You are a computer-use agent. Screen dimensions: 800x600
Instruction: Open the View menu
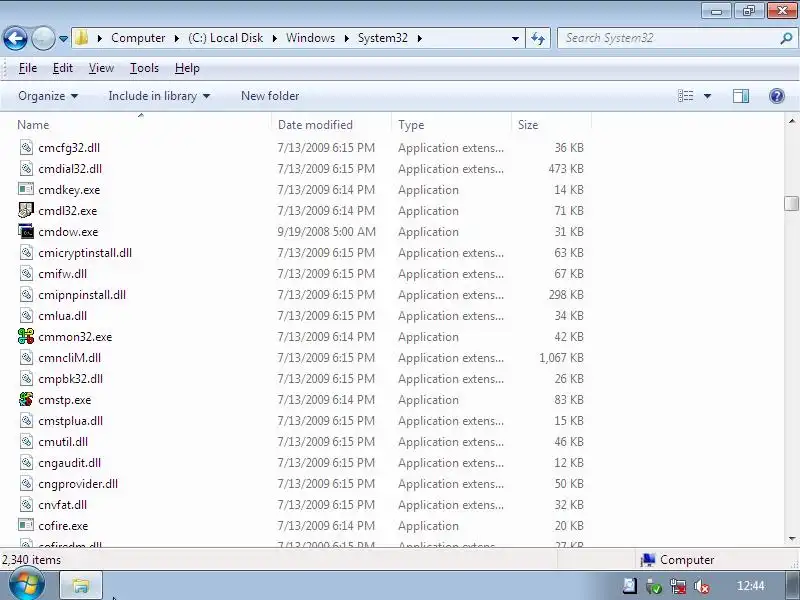(x=101, y=68)
